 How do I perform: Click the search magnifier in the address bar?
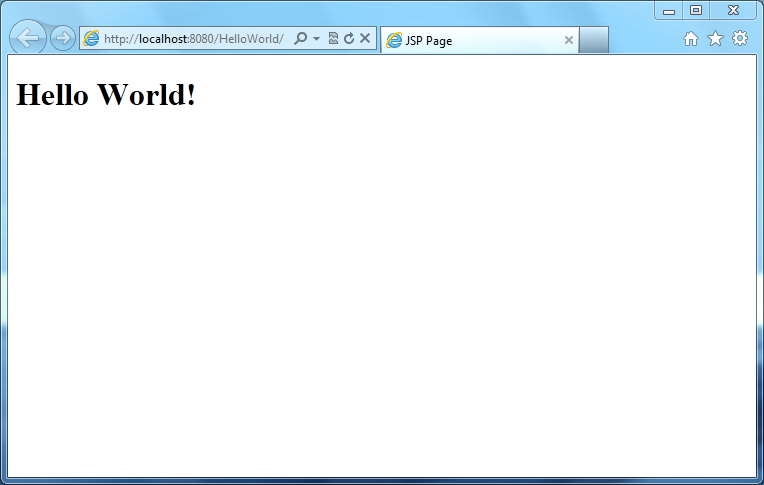[x=301, y=38]
